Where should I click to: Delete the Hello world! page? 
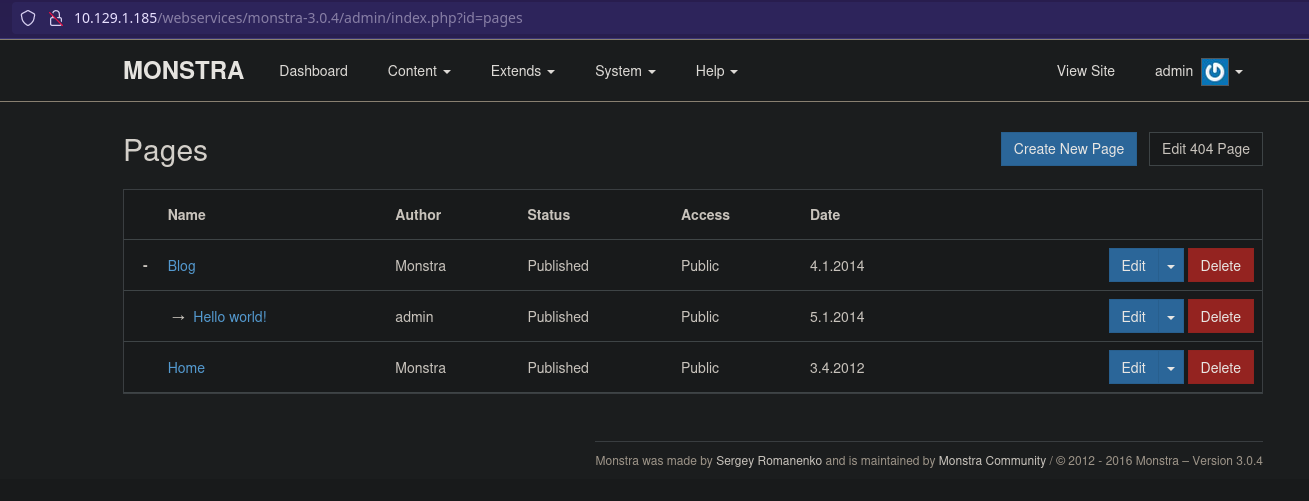pos(1220,317)
